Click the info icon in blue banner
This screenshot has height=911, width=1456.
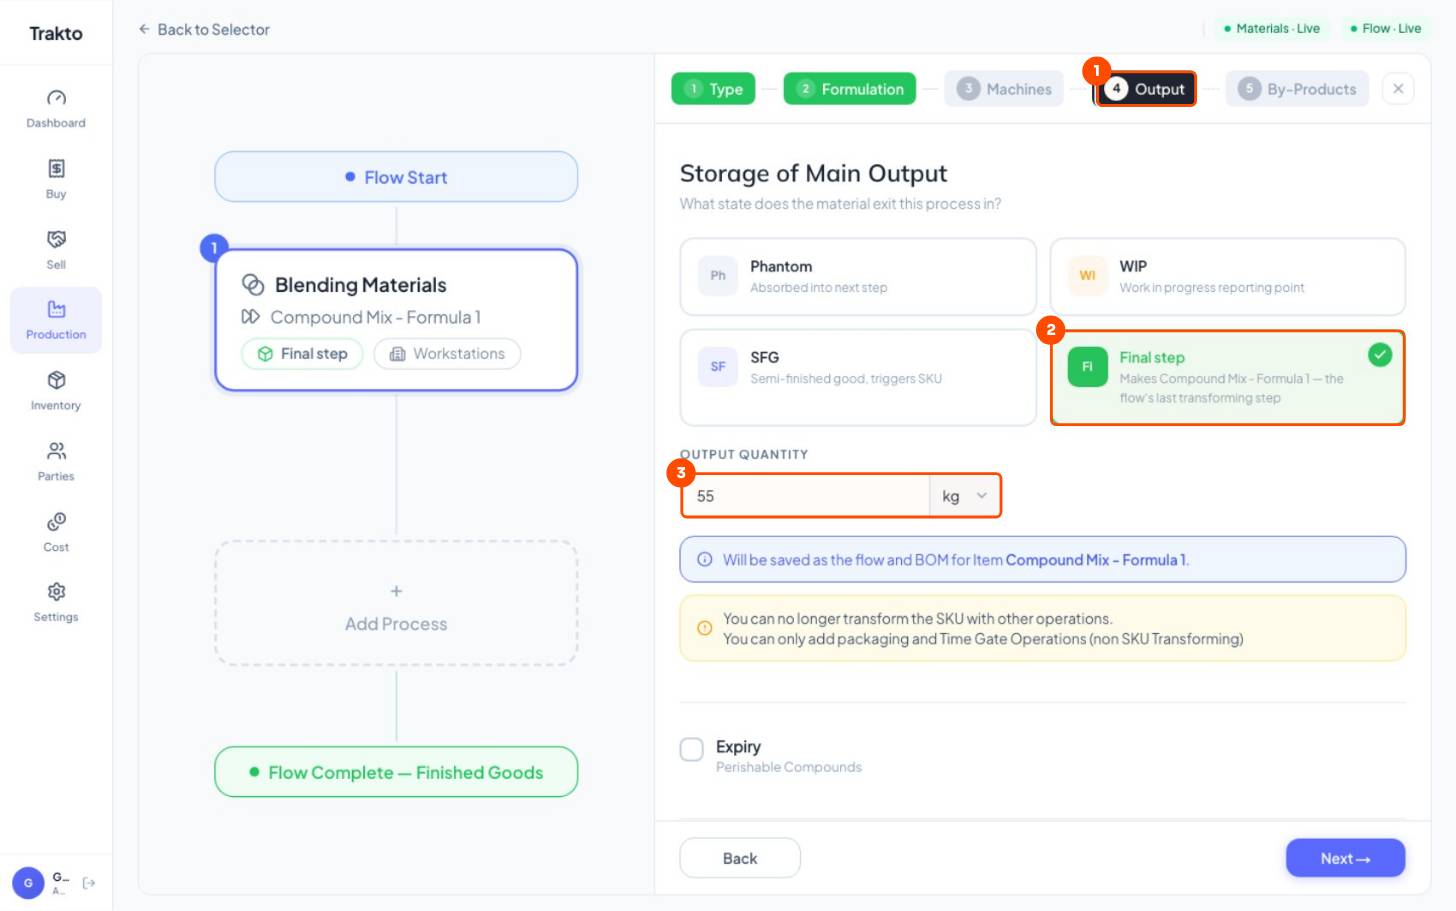coord(705,560)
